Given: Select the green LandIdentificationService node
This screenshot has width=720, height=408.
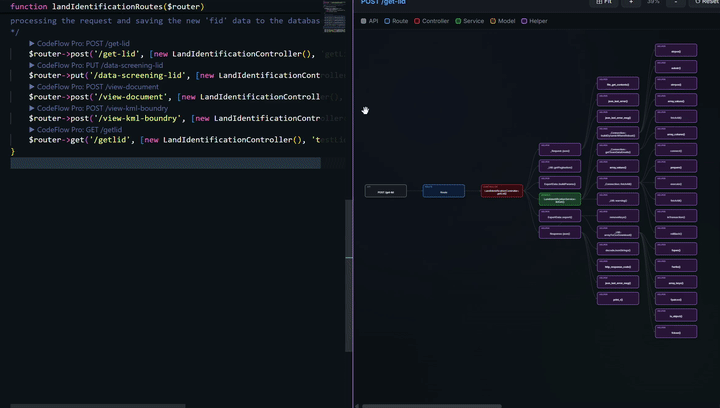Looking at the screenshot, I should click(x=560, y=199).
